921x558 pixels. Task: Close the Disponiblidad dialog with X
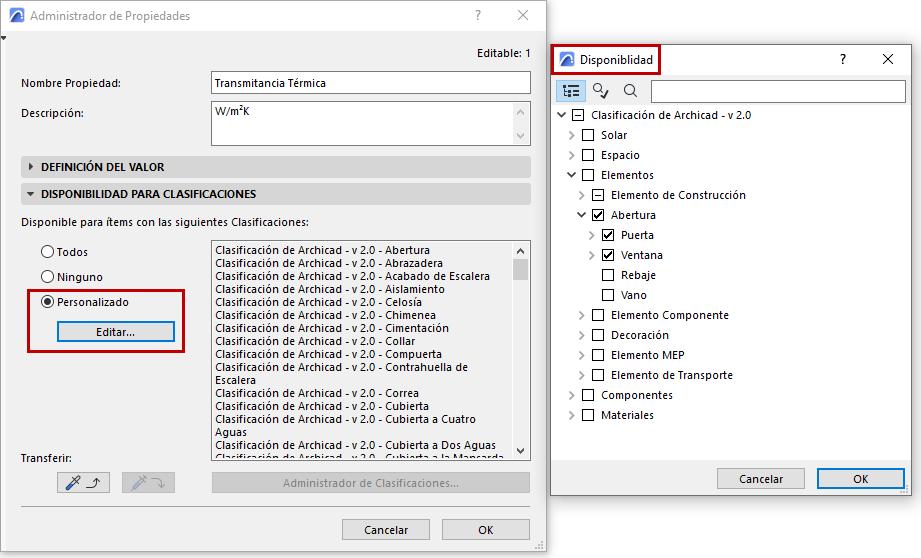pos(888,59)
